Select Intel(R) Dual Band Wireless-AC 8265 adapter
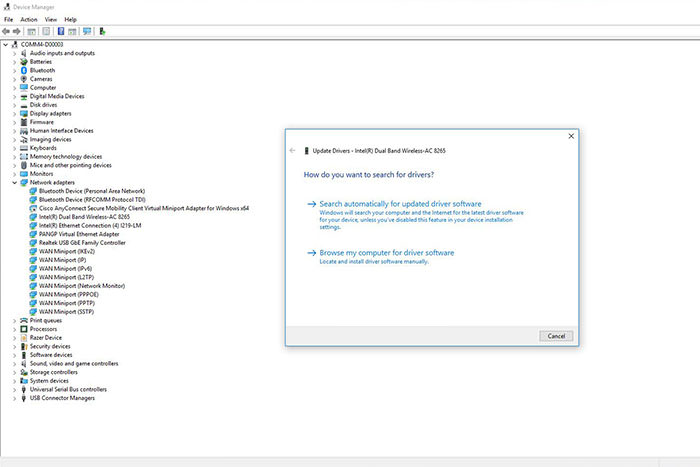Image resolution: width=700 pixels, height=467 pixels. pyautogui.click(x=84, y=216)
